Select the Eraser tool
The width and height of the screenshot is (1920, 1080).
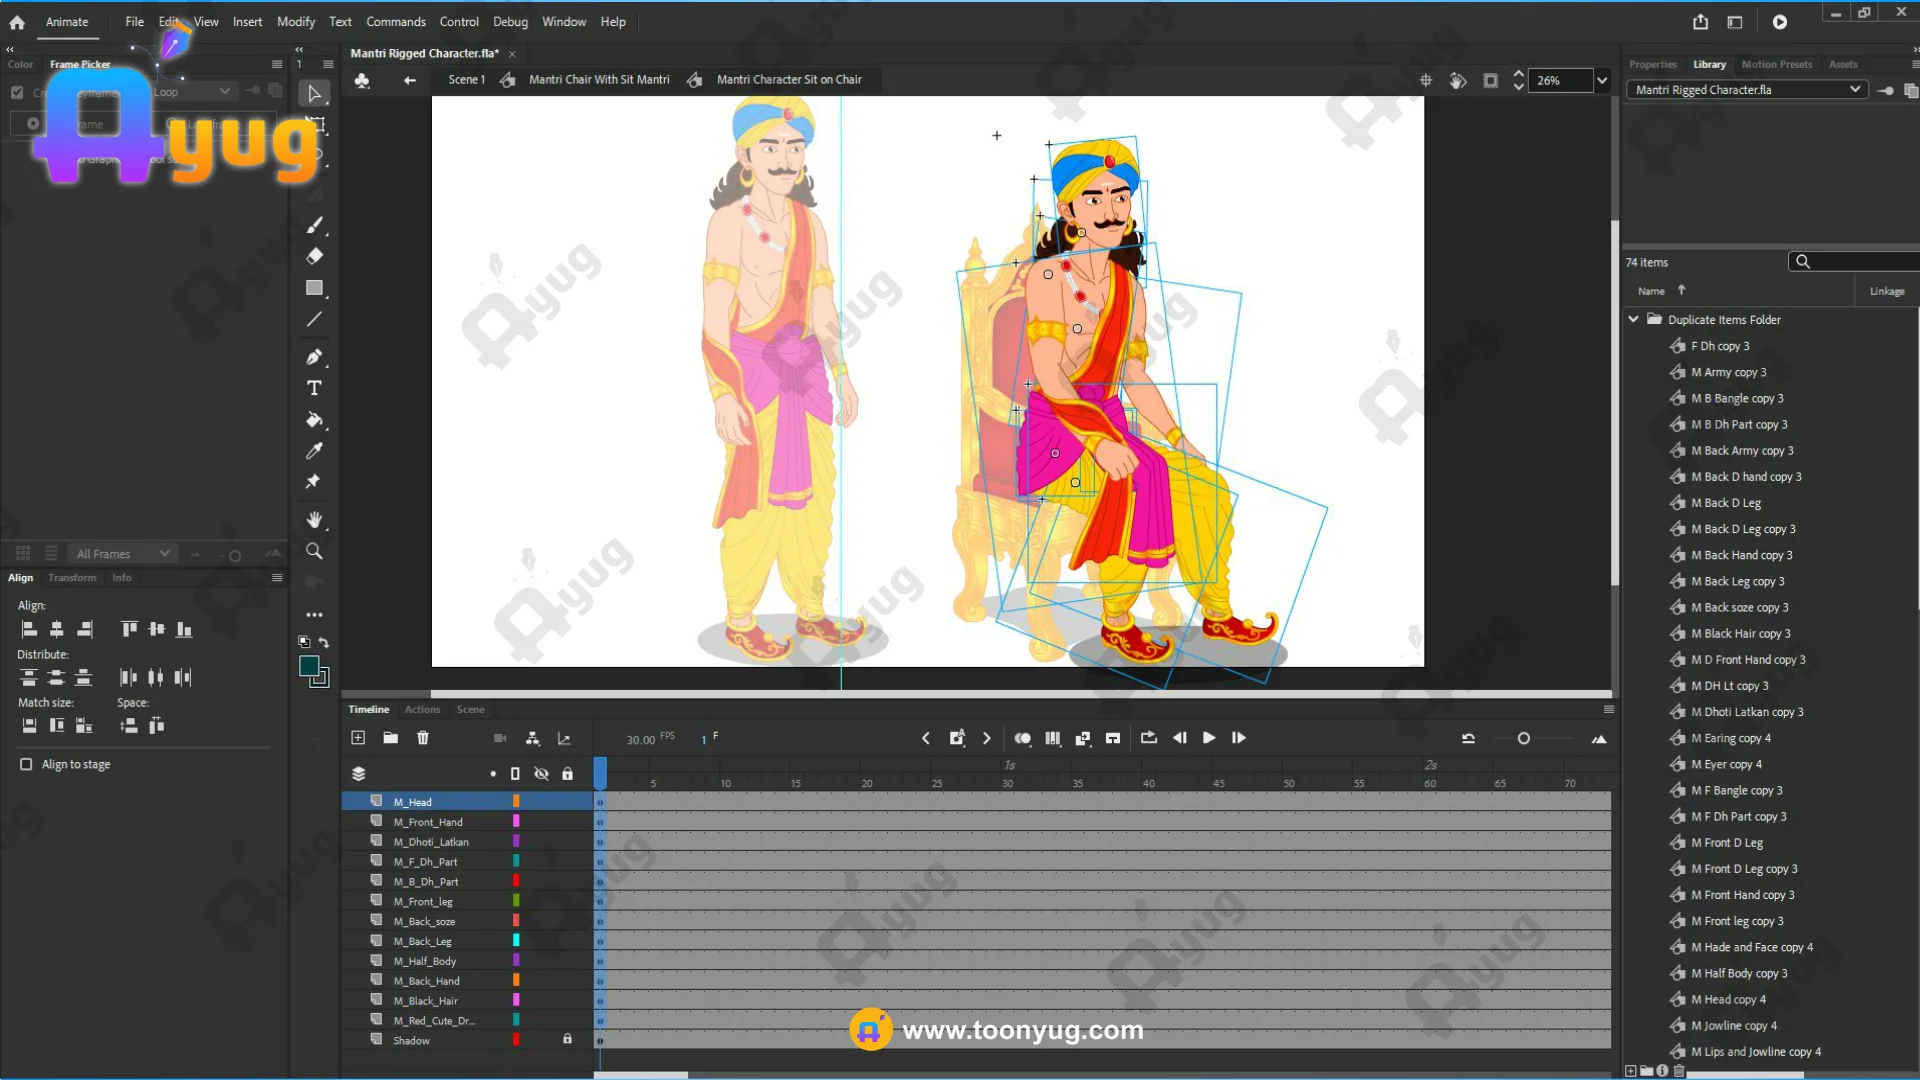[314, 256]
